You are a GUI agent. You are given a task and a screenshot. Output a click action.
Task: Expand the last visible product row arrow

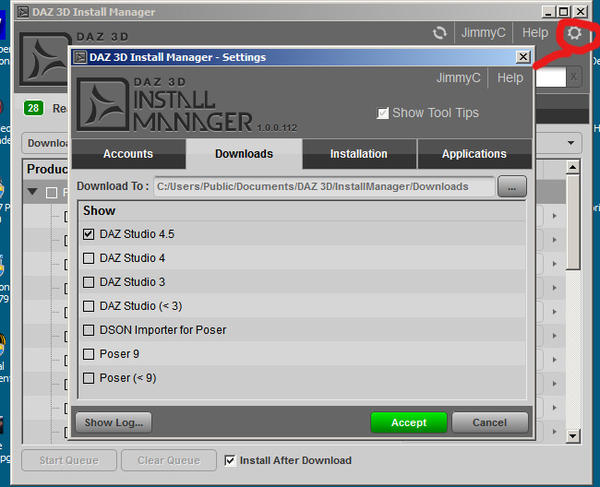click(554, 432)
